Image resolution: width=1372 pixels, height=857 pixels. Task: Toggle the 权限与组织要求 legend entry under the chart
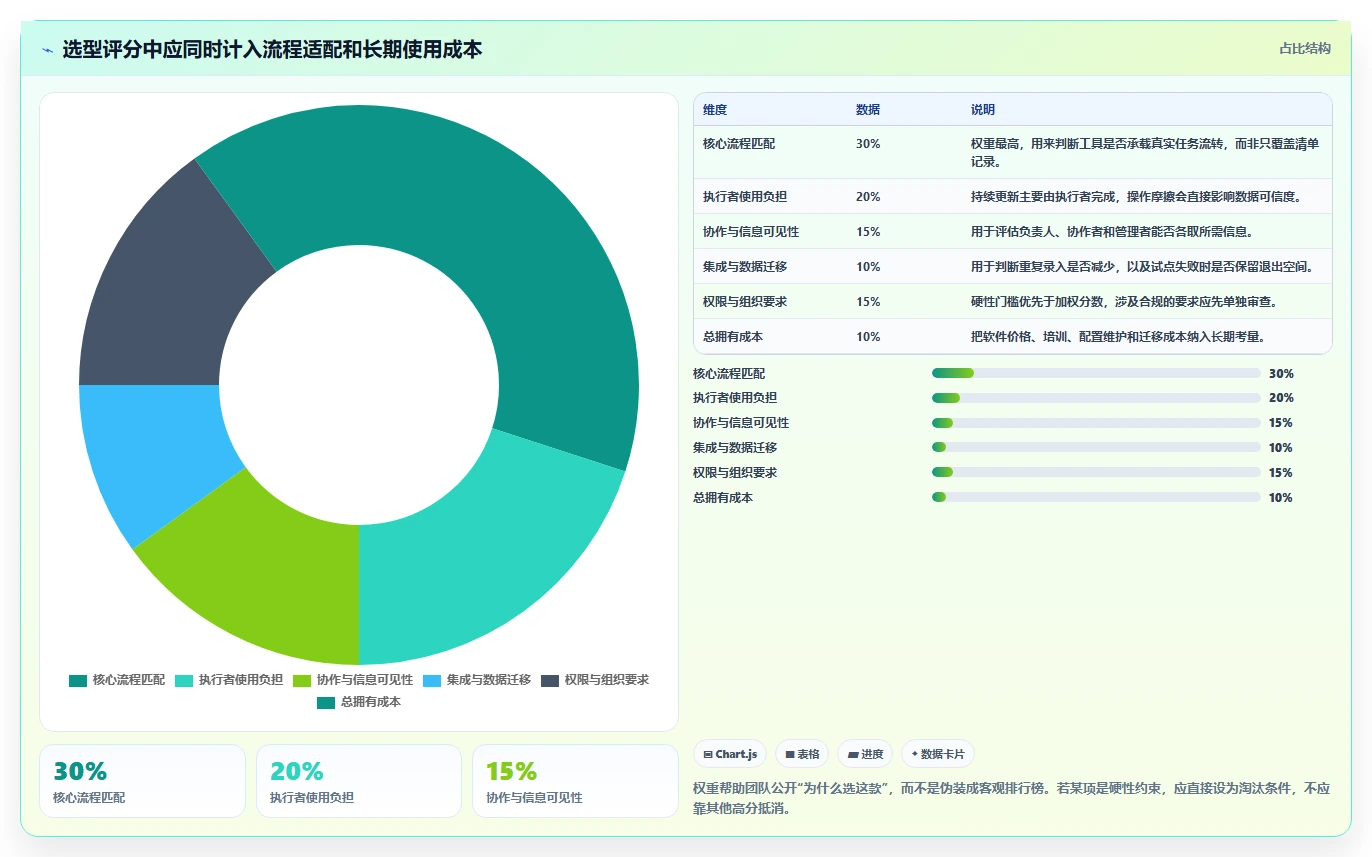point(595,680)
